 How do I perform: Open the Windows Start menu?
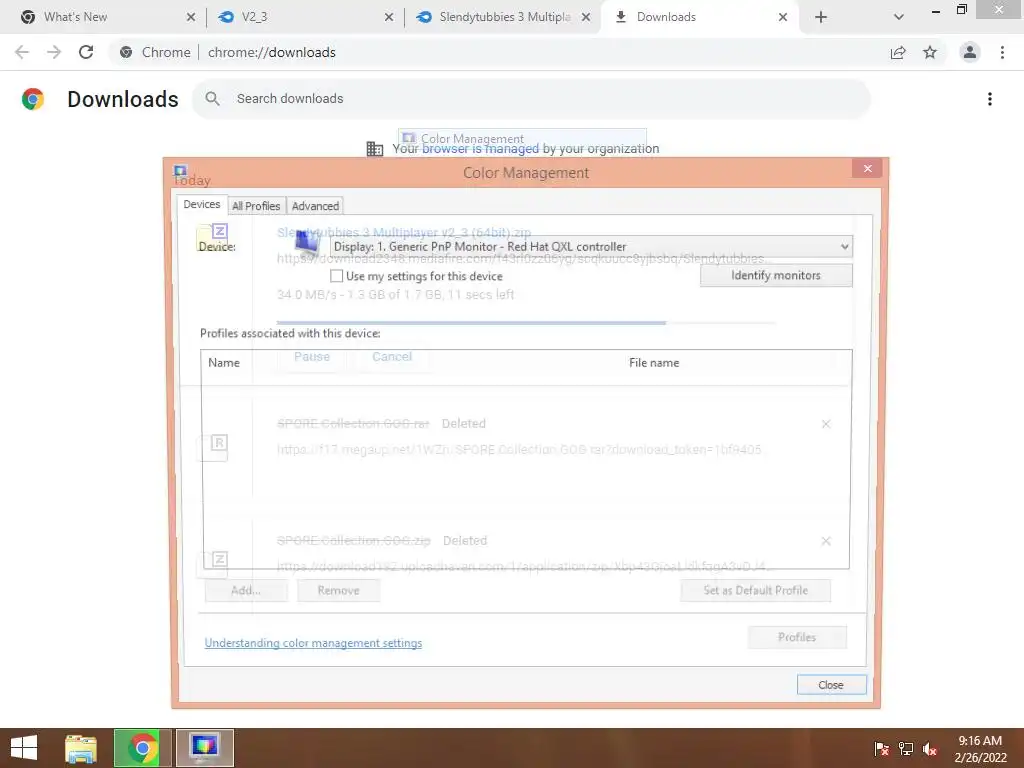[24, 748]
